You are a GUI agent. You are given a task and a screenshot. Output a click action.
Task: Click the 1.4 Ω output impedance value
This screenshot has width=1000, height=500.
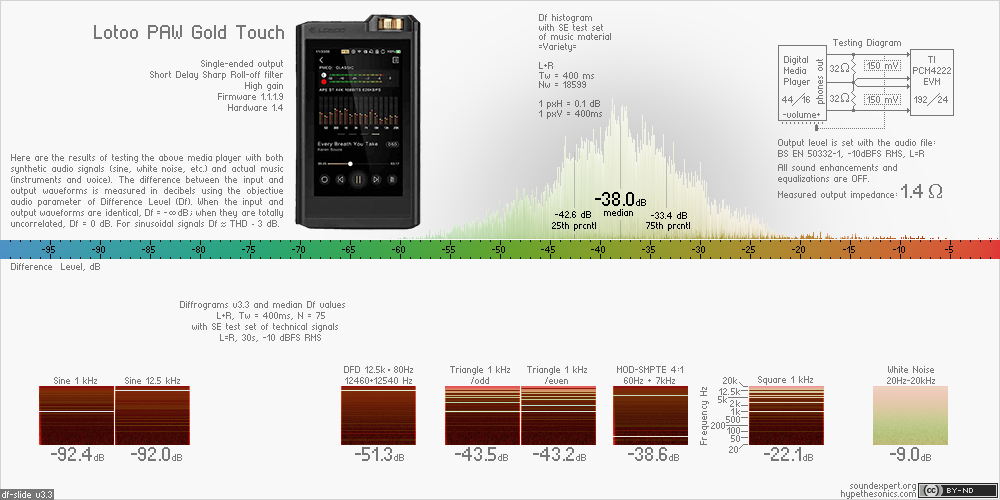click(x=921, y=191)
